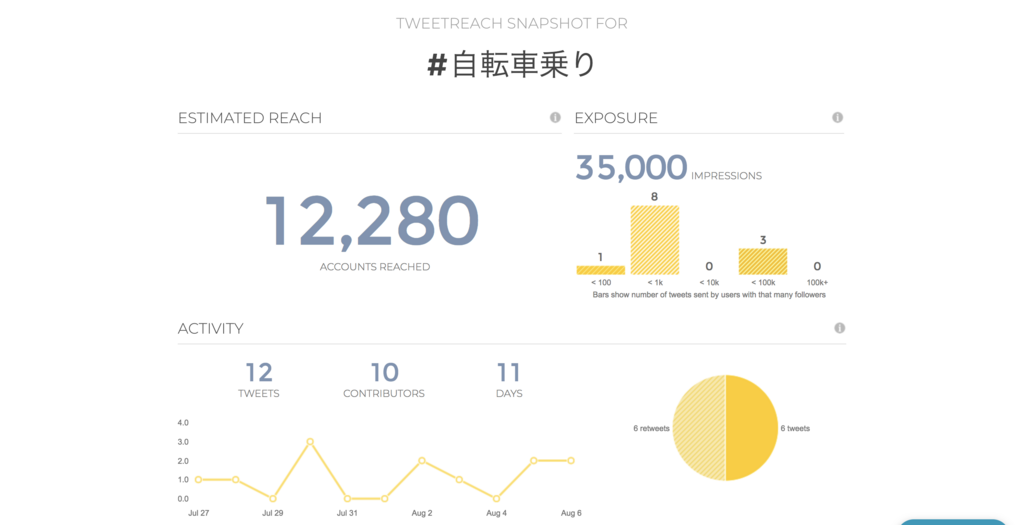Open the Activity info icon
This screenshot has width=1024, height=525.
[840, 328]
